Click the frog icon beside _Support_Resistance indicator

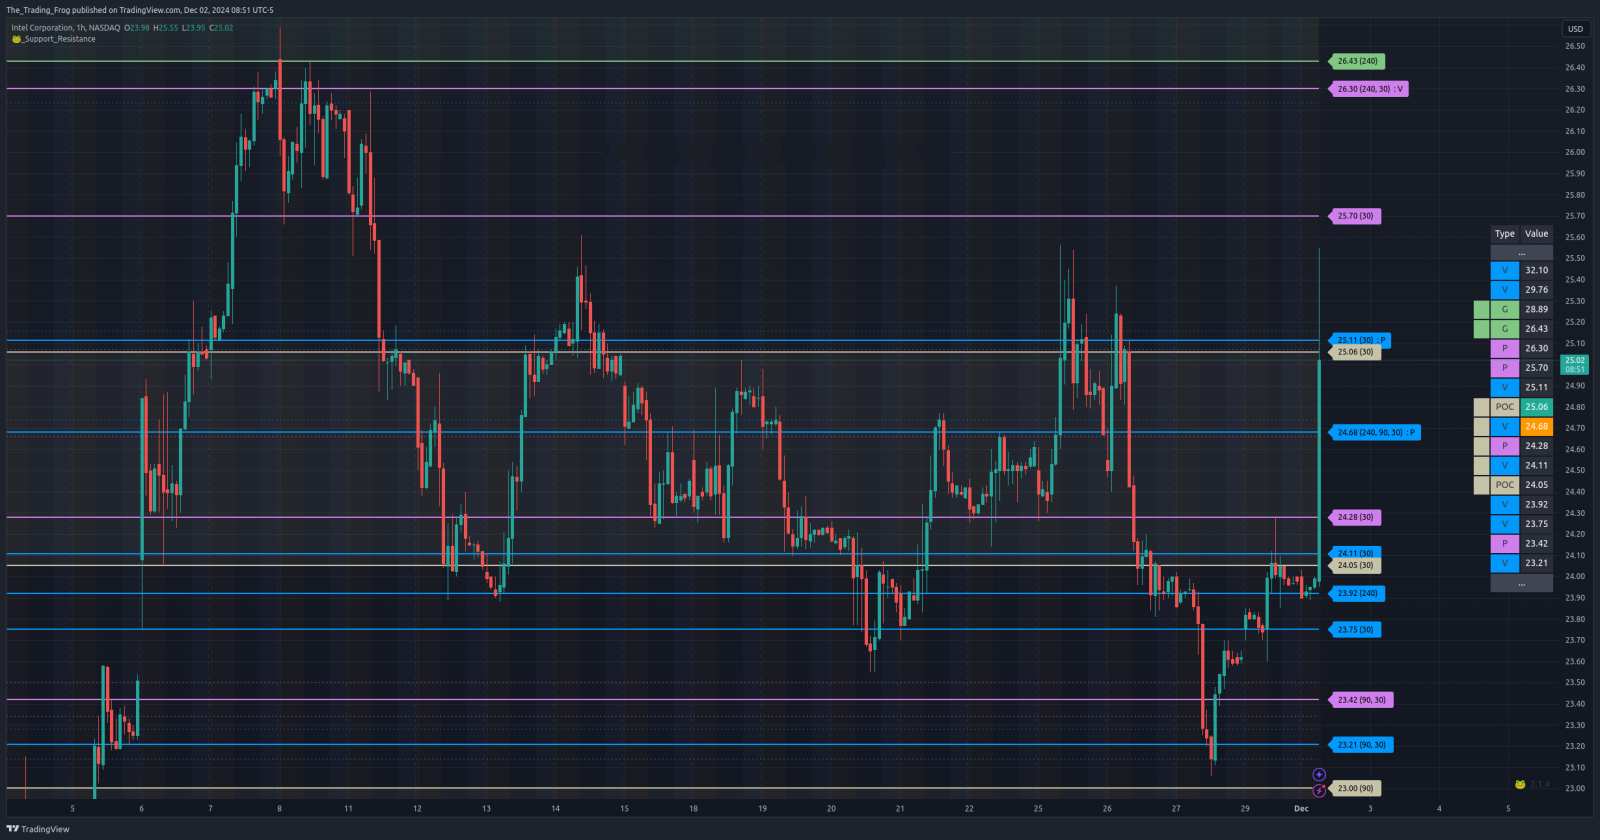pos(16,39)
